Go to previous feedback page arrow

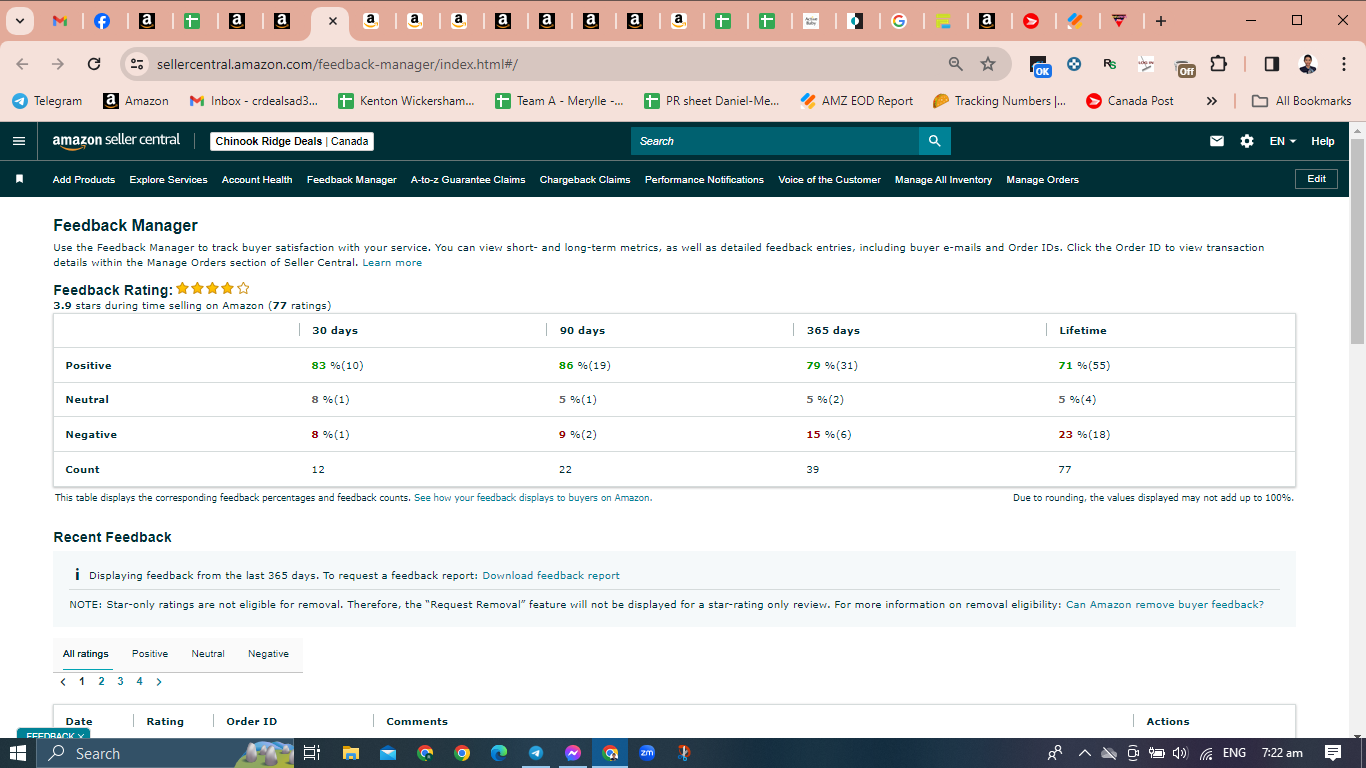coord(63,681)
